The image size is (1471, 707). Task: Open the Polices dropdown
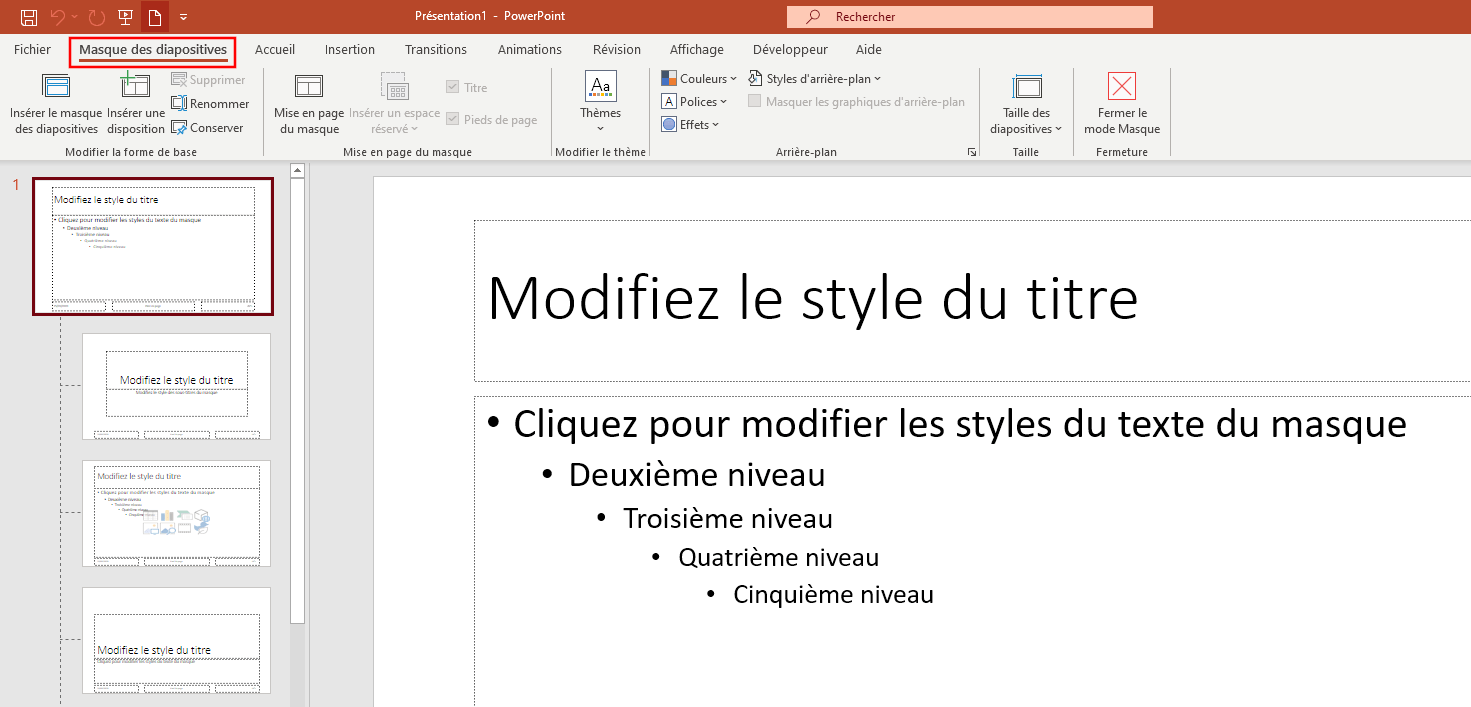tap(694, 102)
